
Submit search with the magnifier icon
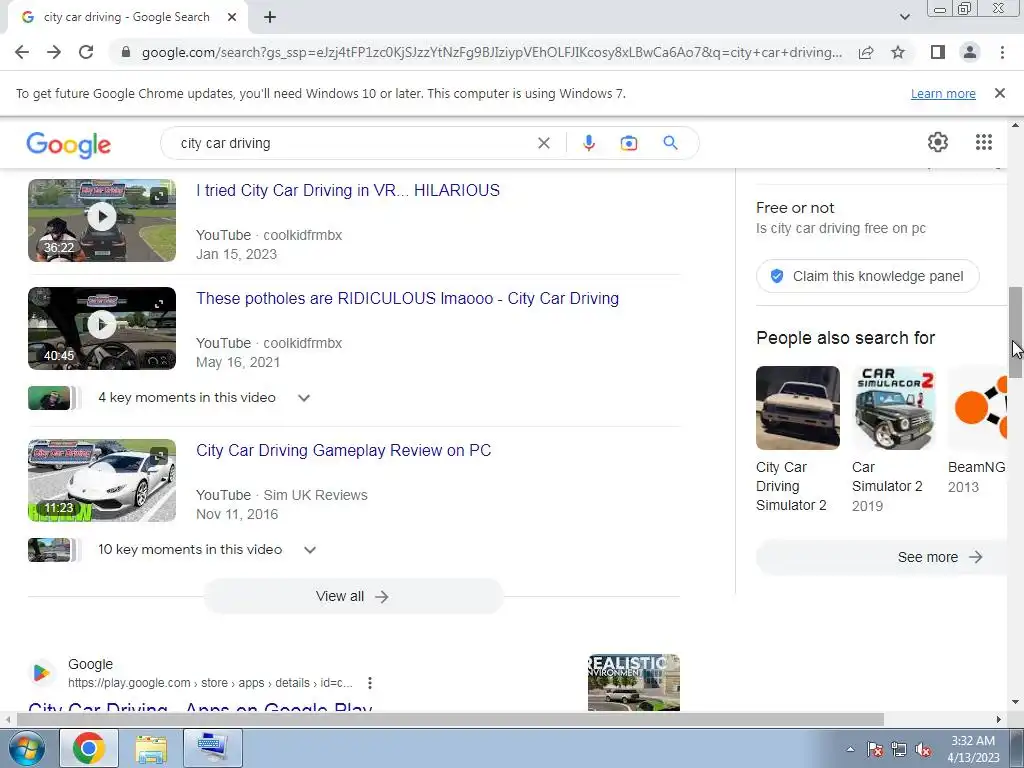click(x=670, y=143)
